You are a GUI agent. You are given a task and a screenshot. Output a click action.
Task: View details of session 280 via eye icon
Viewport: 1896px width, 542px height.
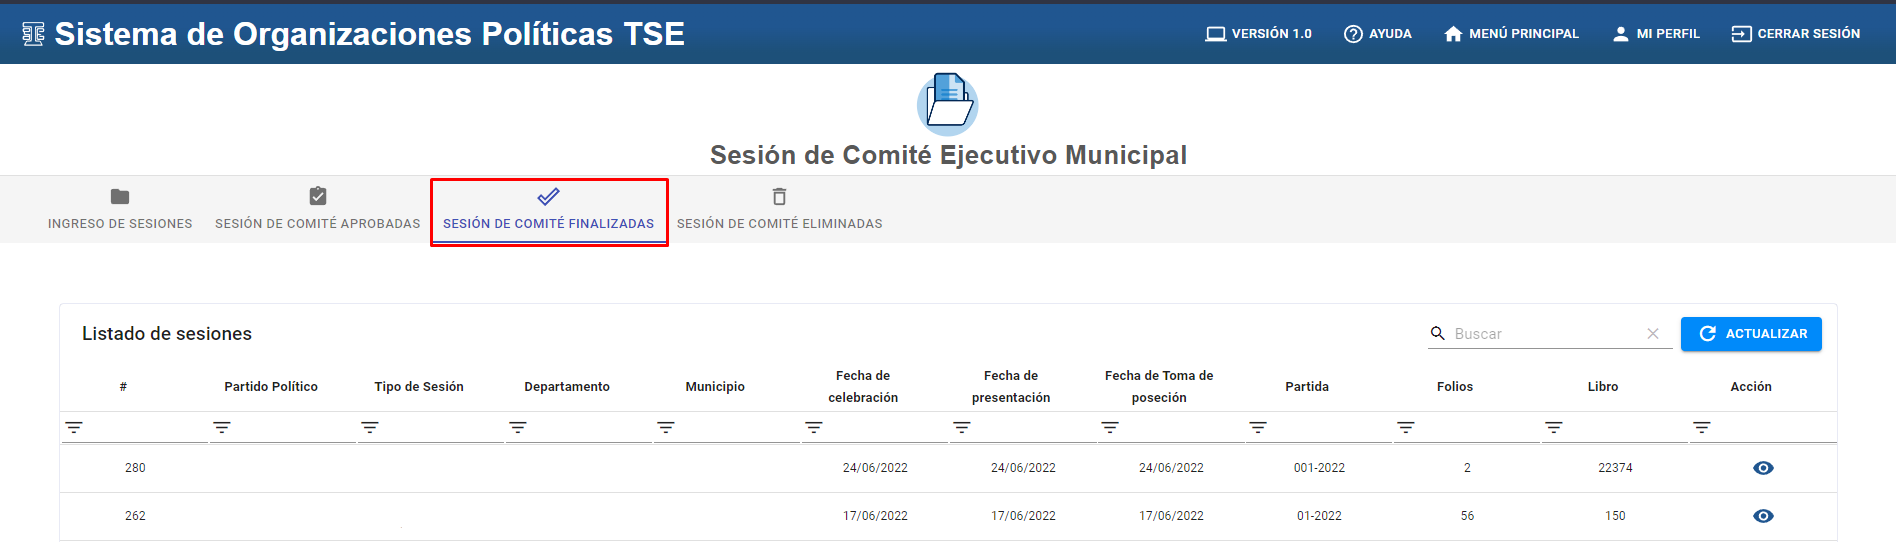tap(1763, 468)
